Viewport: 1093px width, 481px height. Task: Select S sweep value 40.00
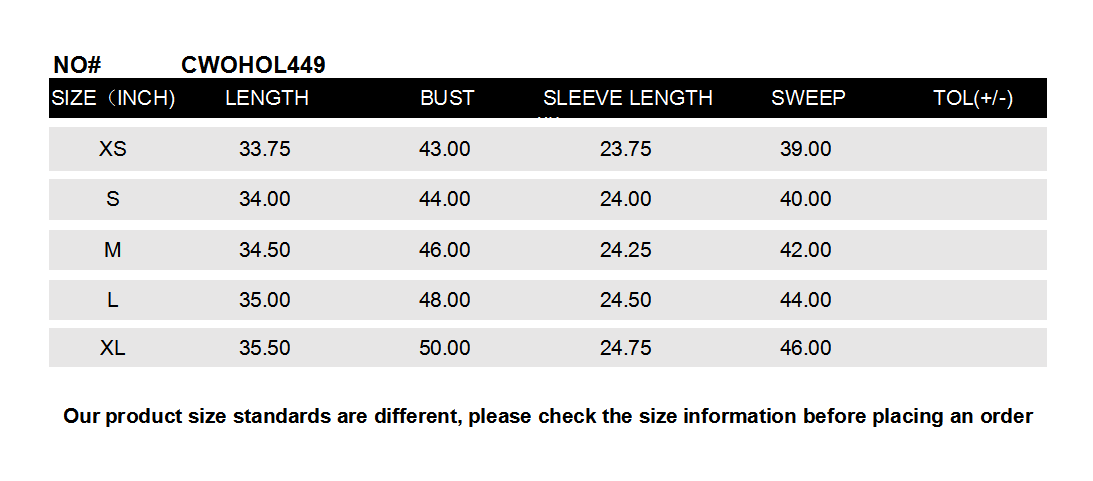(x=806, y=199)
